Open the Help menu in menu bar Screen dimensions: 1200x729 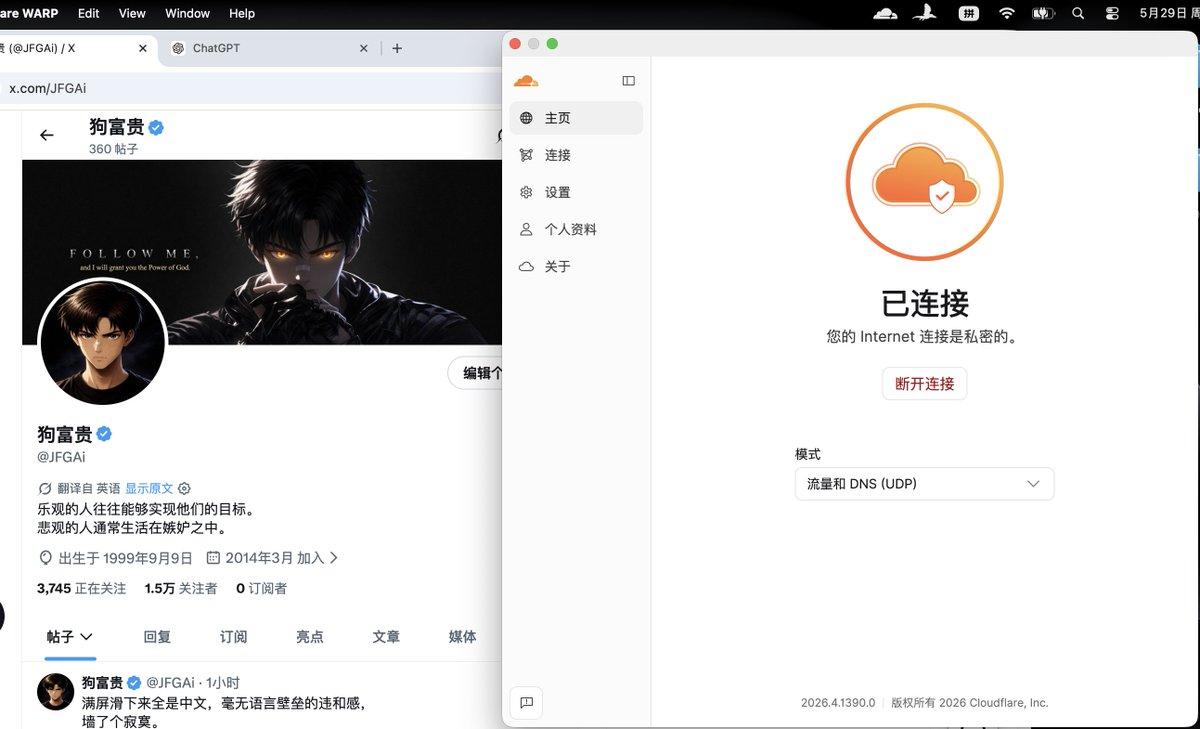click(242, 13)
